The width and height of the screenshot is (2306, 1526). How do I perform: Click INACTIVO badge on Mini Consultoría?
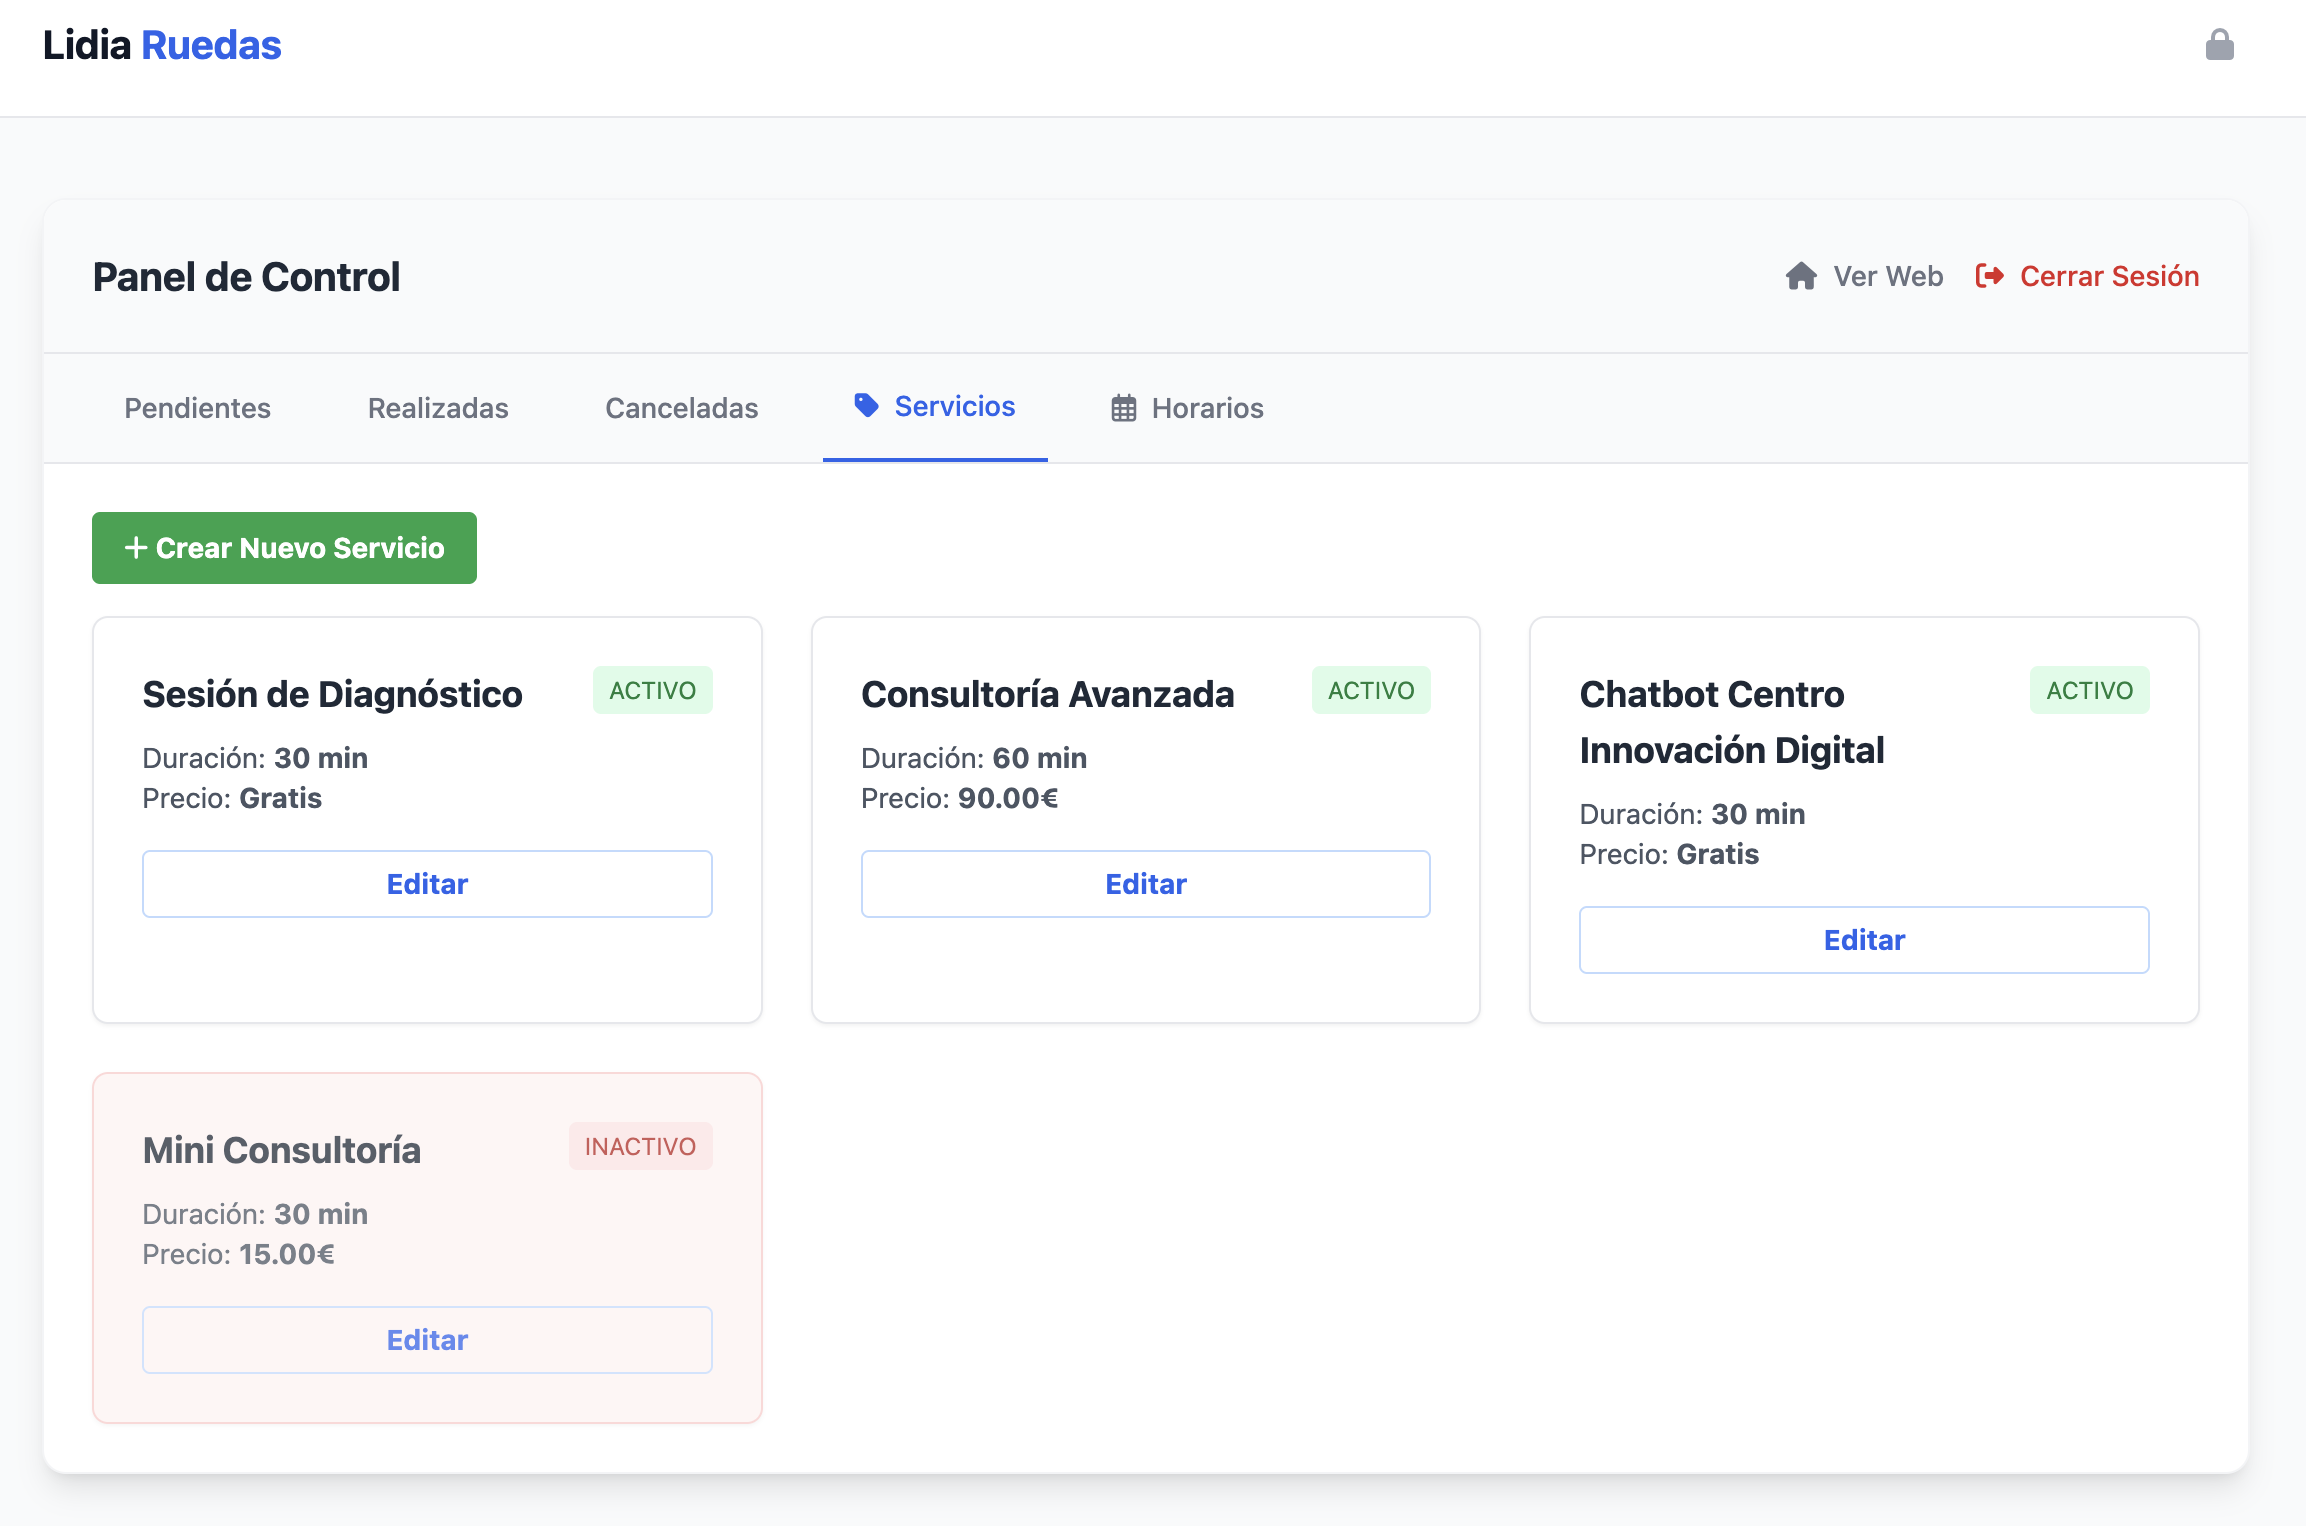coord(640,1146)
